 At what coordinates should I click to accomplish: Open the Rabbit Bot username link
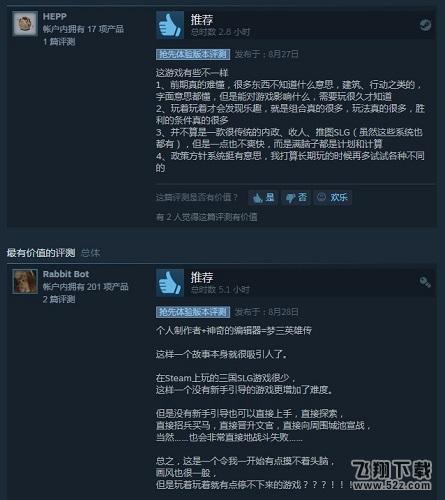click(x=66, y=274)
